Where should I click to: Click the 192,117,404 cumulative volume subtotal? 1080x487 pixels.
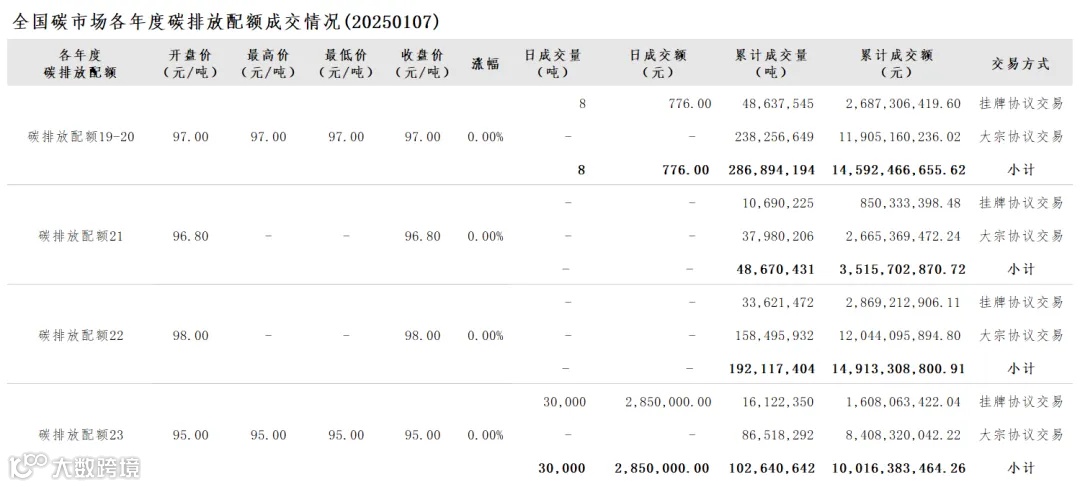(x=771, y=369)
